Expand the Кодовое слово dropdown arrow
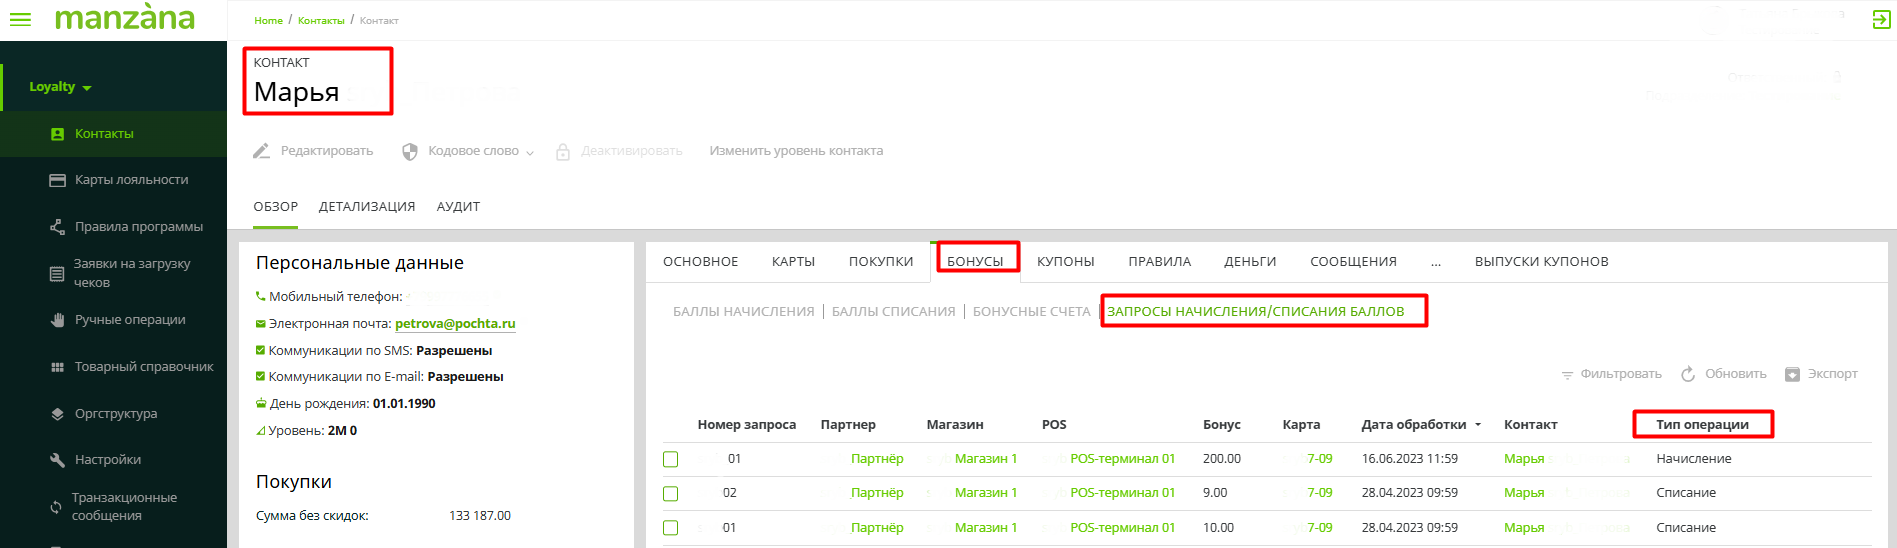 [530, 153]
